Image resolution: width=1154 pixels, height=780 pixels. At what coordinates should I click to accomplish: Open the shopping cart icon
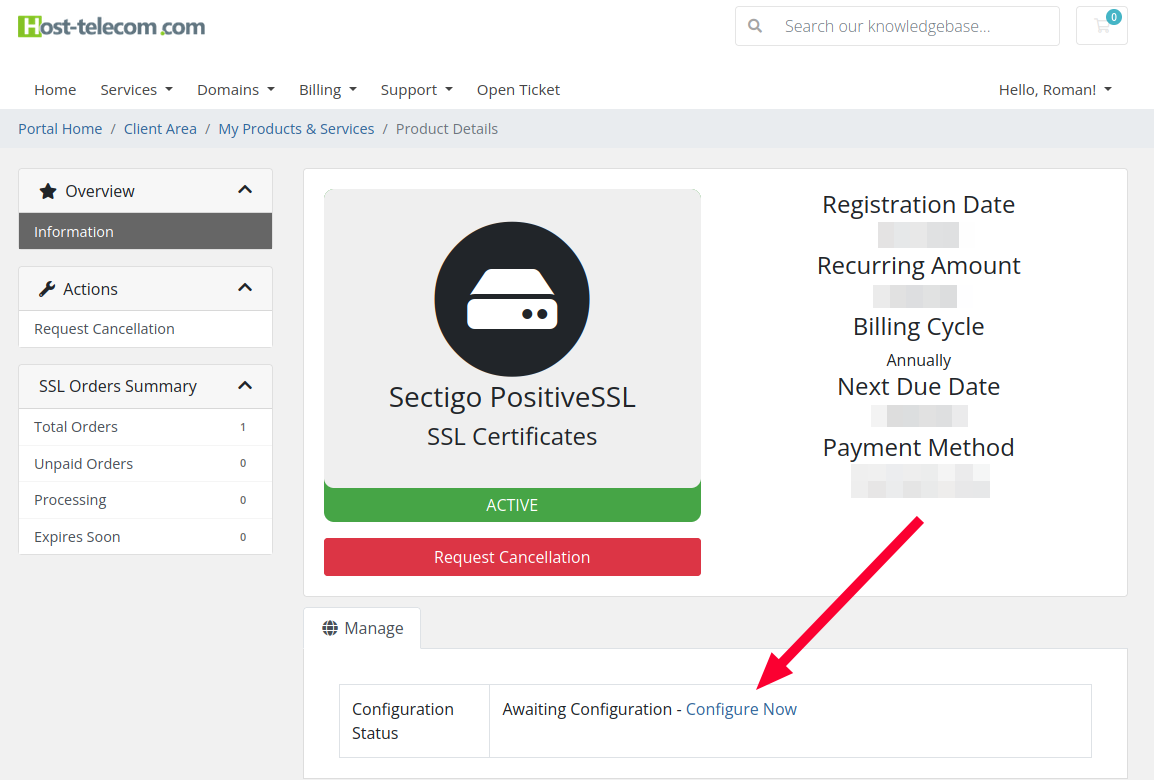coord(1102,26)
